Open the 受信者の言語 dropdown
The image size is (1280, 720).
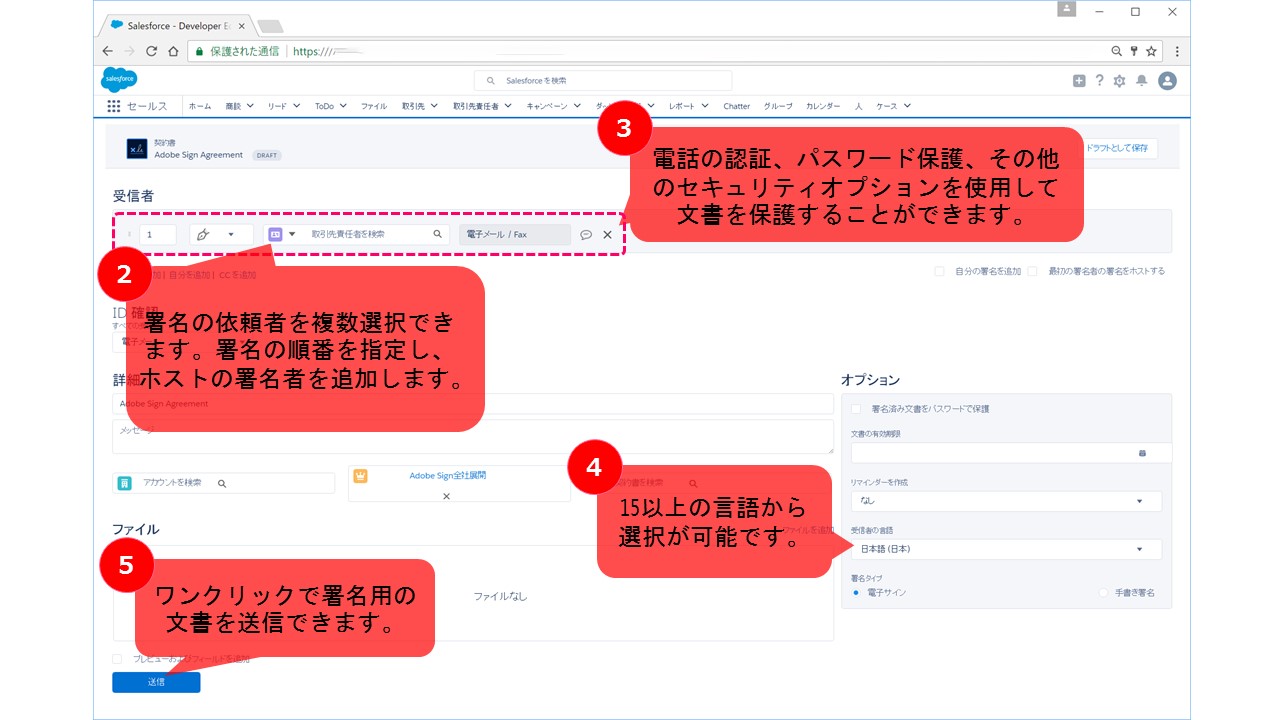(x=1006, y=549)
